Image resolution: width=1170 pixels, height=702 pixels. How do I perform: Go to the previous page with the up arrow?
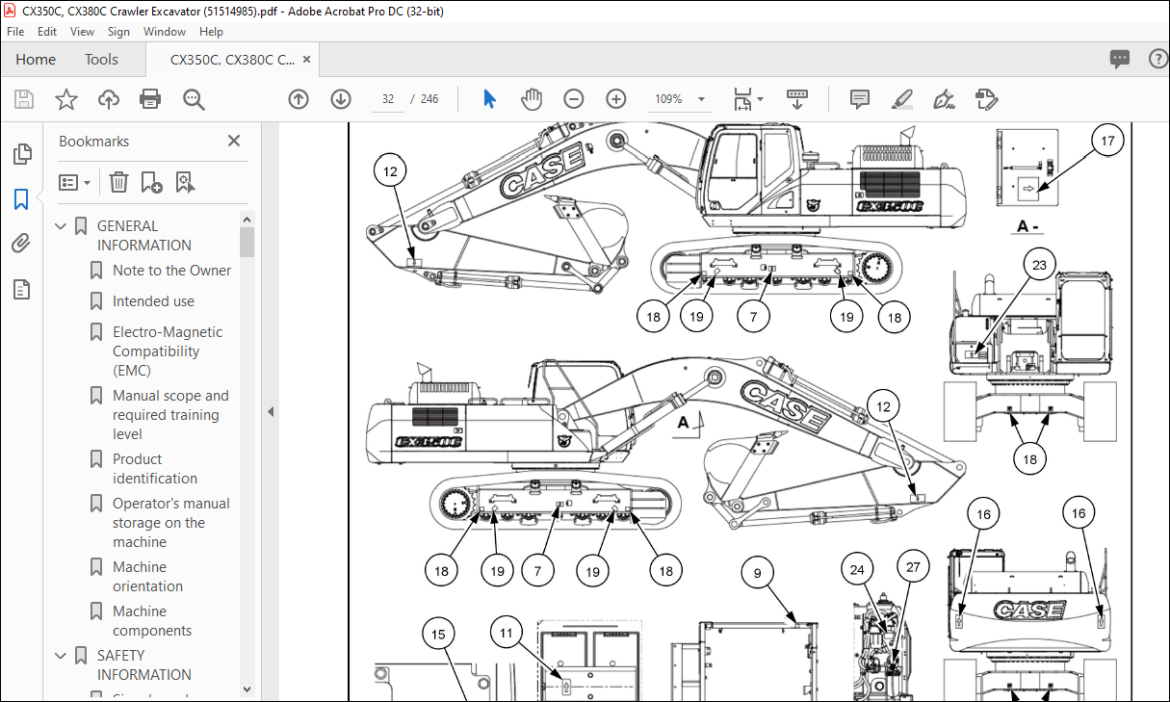[298, 98]
